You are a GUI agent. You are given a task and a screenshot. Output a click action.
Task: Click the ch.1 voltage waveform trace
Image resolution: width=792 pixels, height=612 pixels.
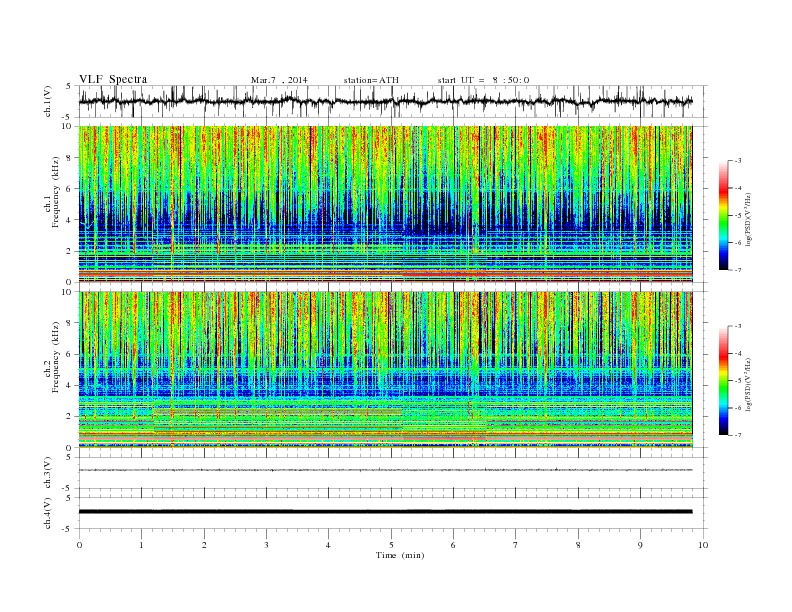[385, 101]
